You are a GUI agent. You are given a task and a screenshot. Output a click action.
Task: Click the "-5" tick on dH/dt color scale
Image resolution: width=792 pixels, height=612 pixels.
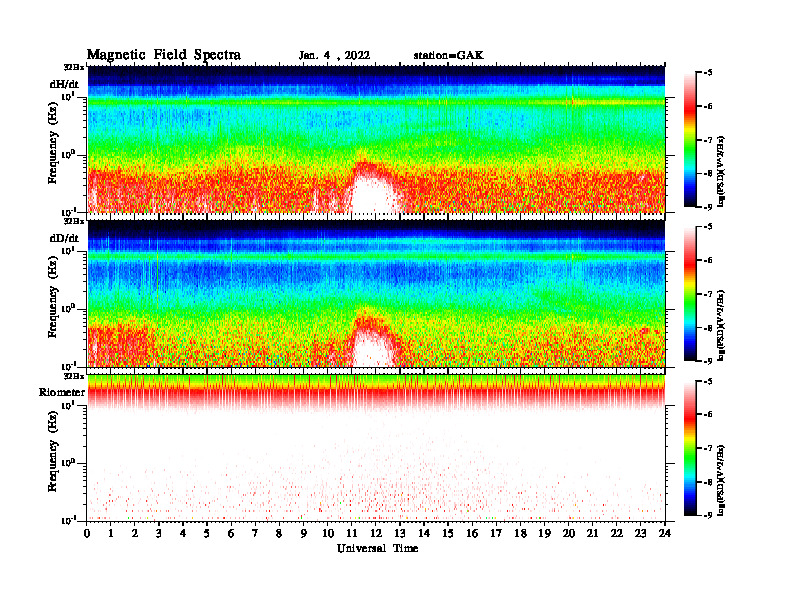click(x=707, y=73)
